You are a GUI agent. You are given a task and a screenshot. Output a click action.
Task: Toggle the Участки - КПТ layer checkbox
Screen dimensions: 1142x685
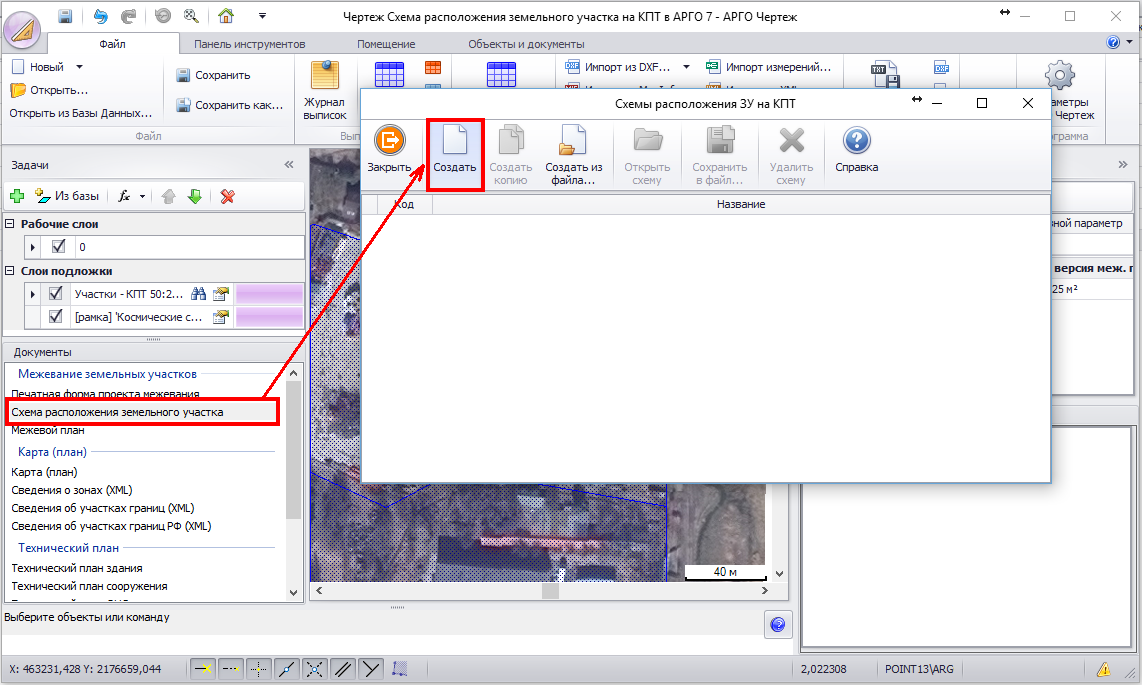pos(57,294)
